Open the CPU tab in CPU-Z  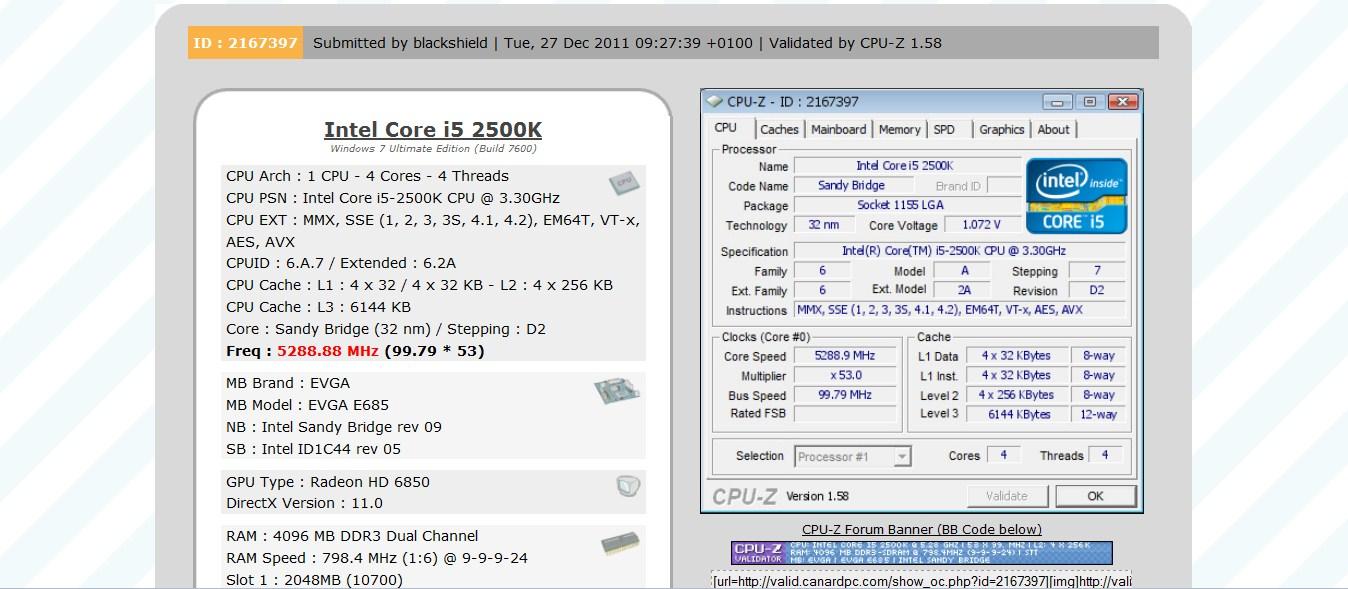point(726,128)
